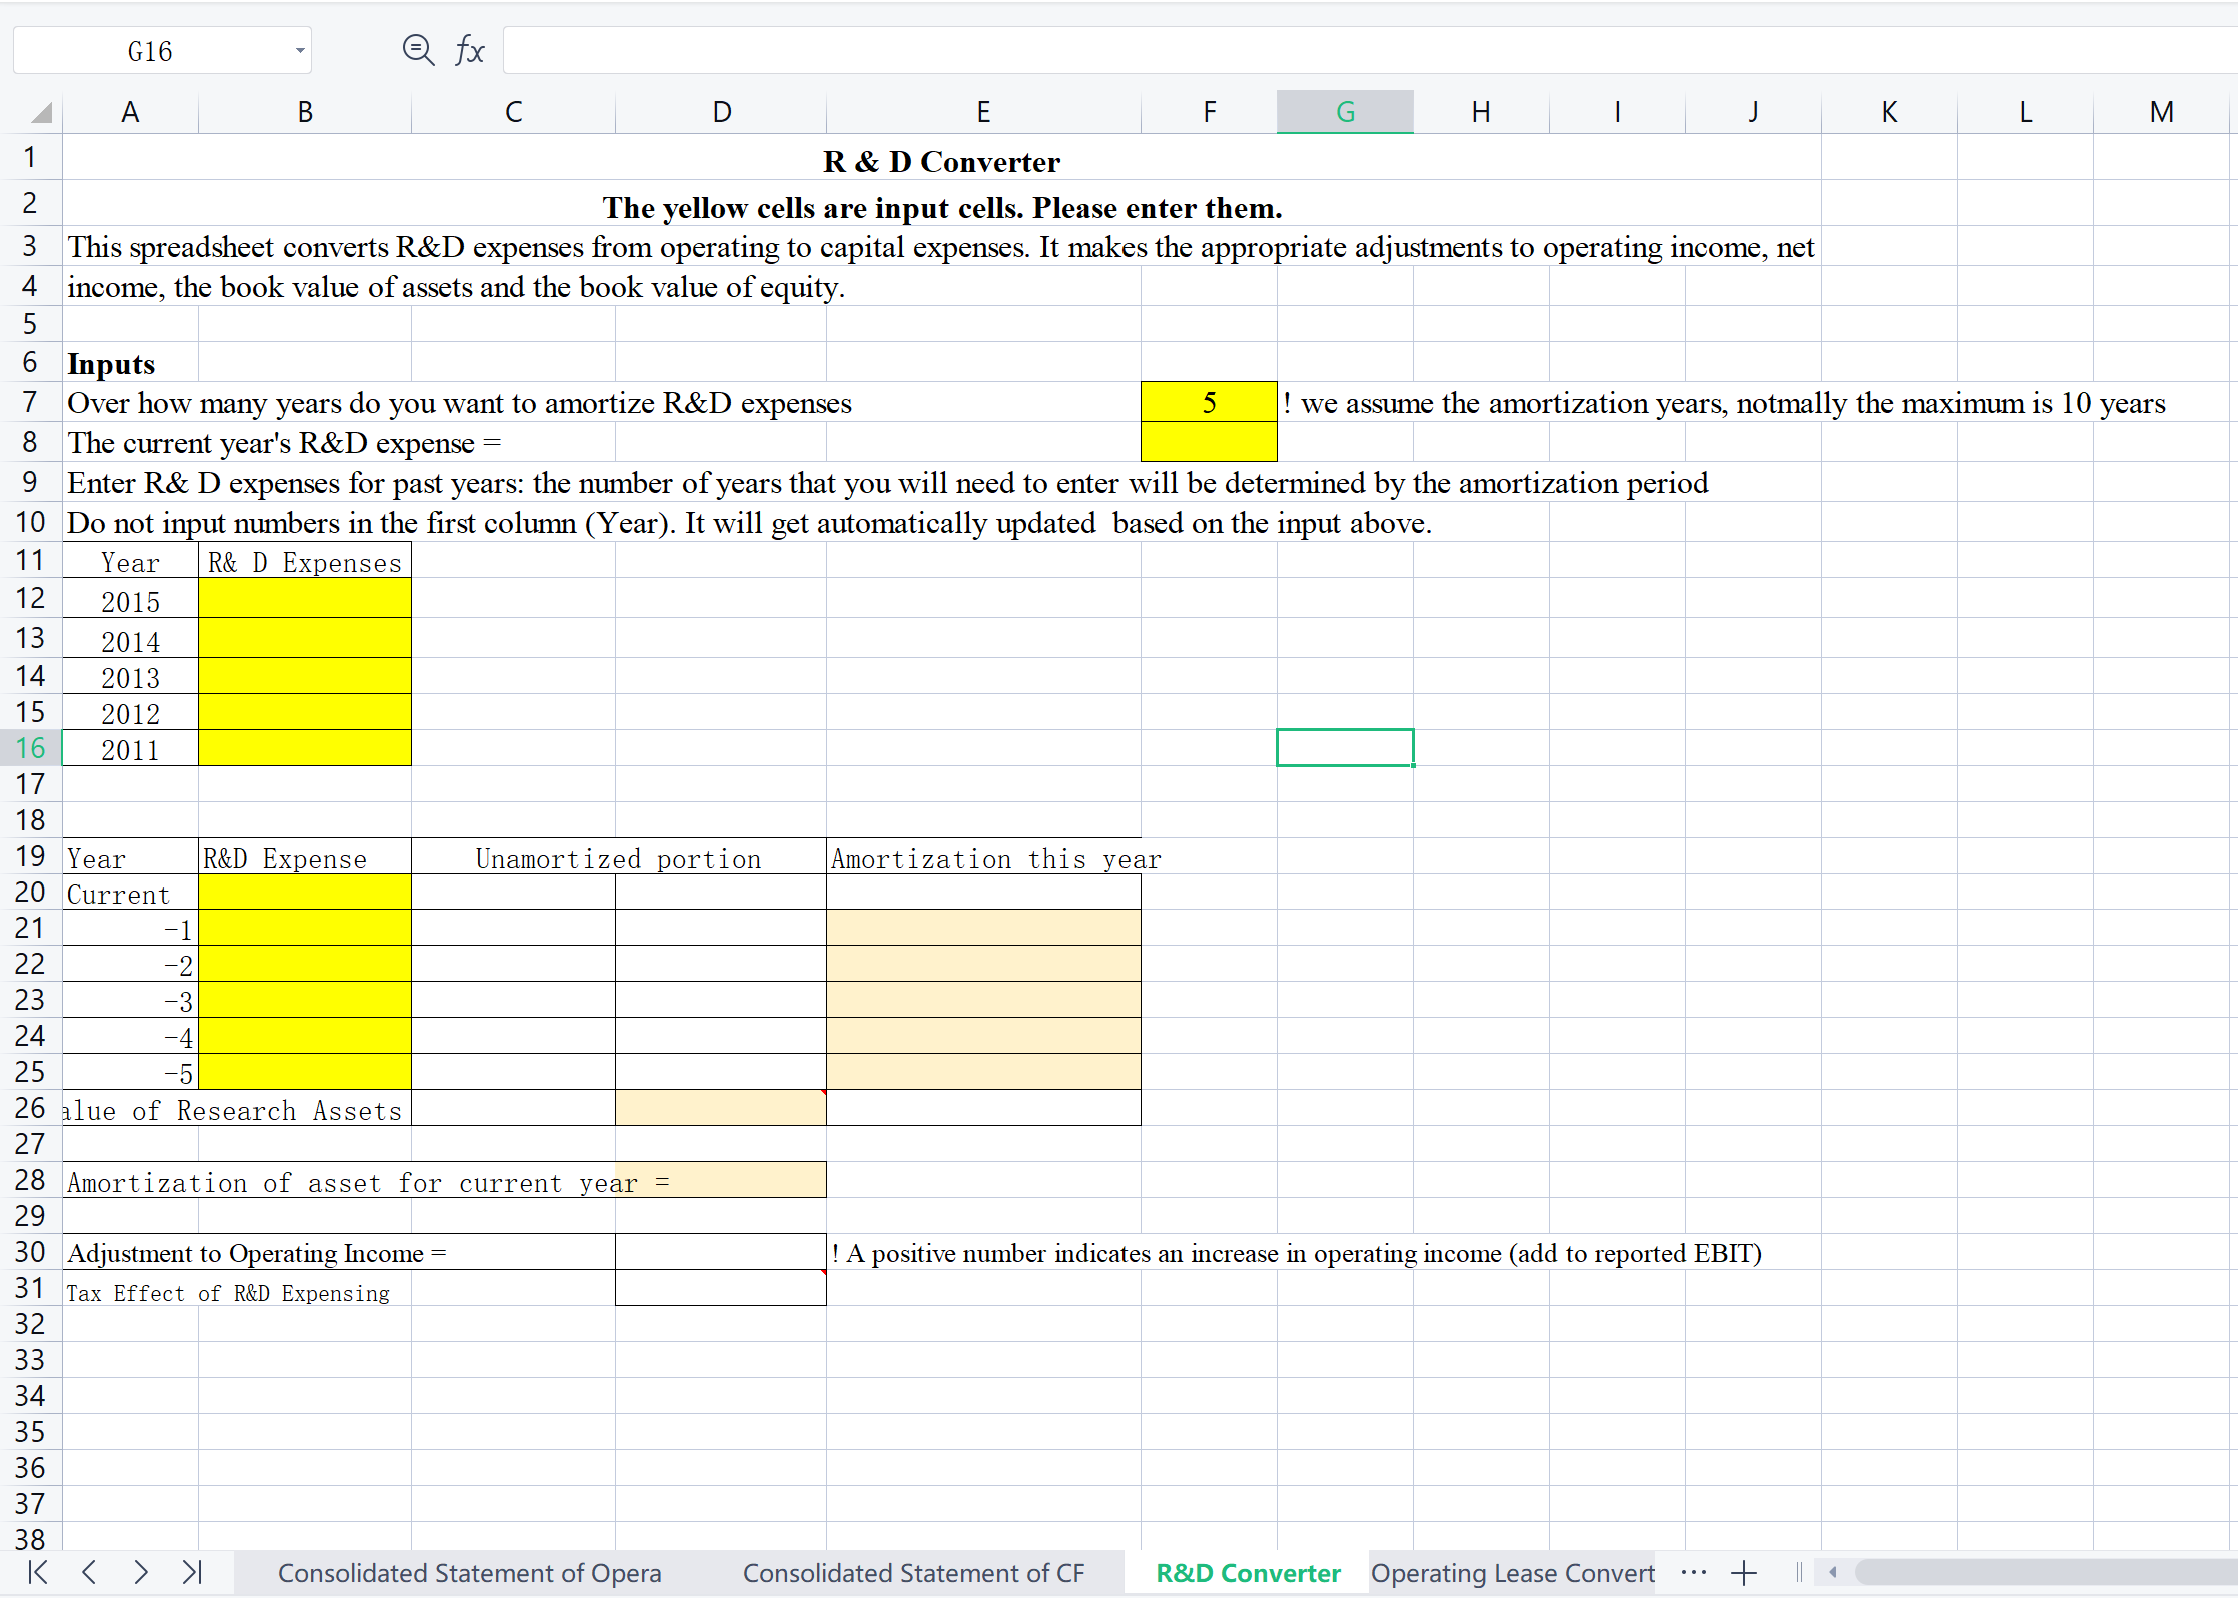Click yellow amortization years cell with 5

tap(1209, 402)
